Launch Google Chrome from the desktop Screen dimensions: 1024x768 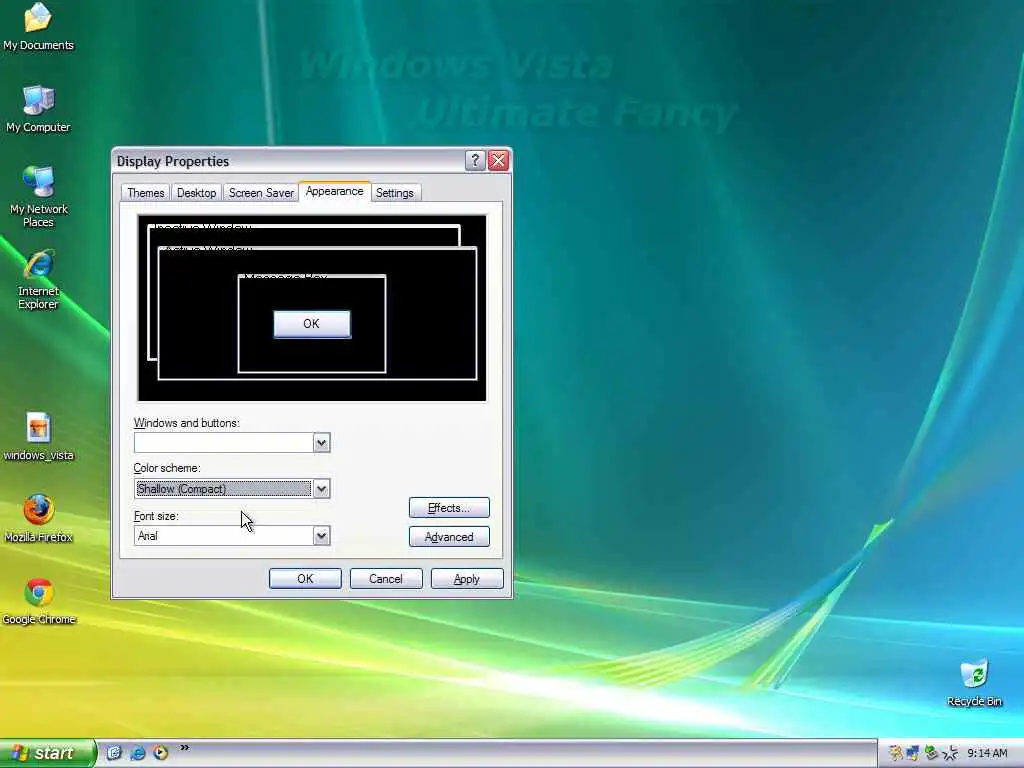point(38,601)
